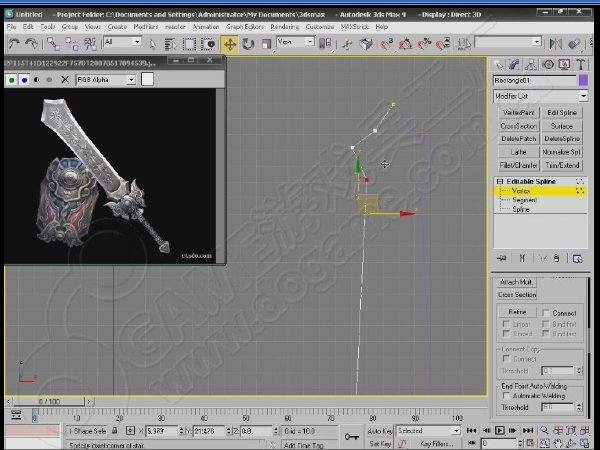Click the Auto Key button
This screenshot has height=450, width=600.
pos(380,431)
